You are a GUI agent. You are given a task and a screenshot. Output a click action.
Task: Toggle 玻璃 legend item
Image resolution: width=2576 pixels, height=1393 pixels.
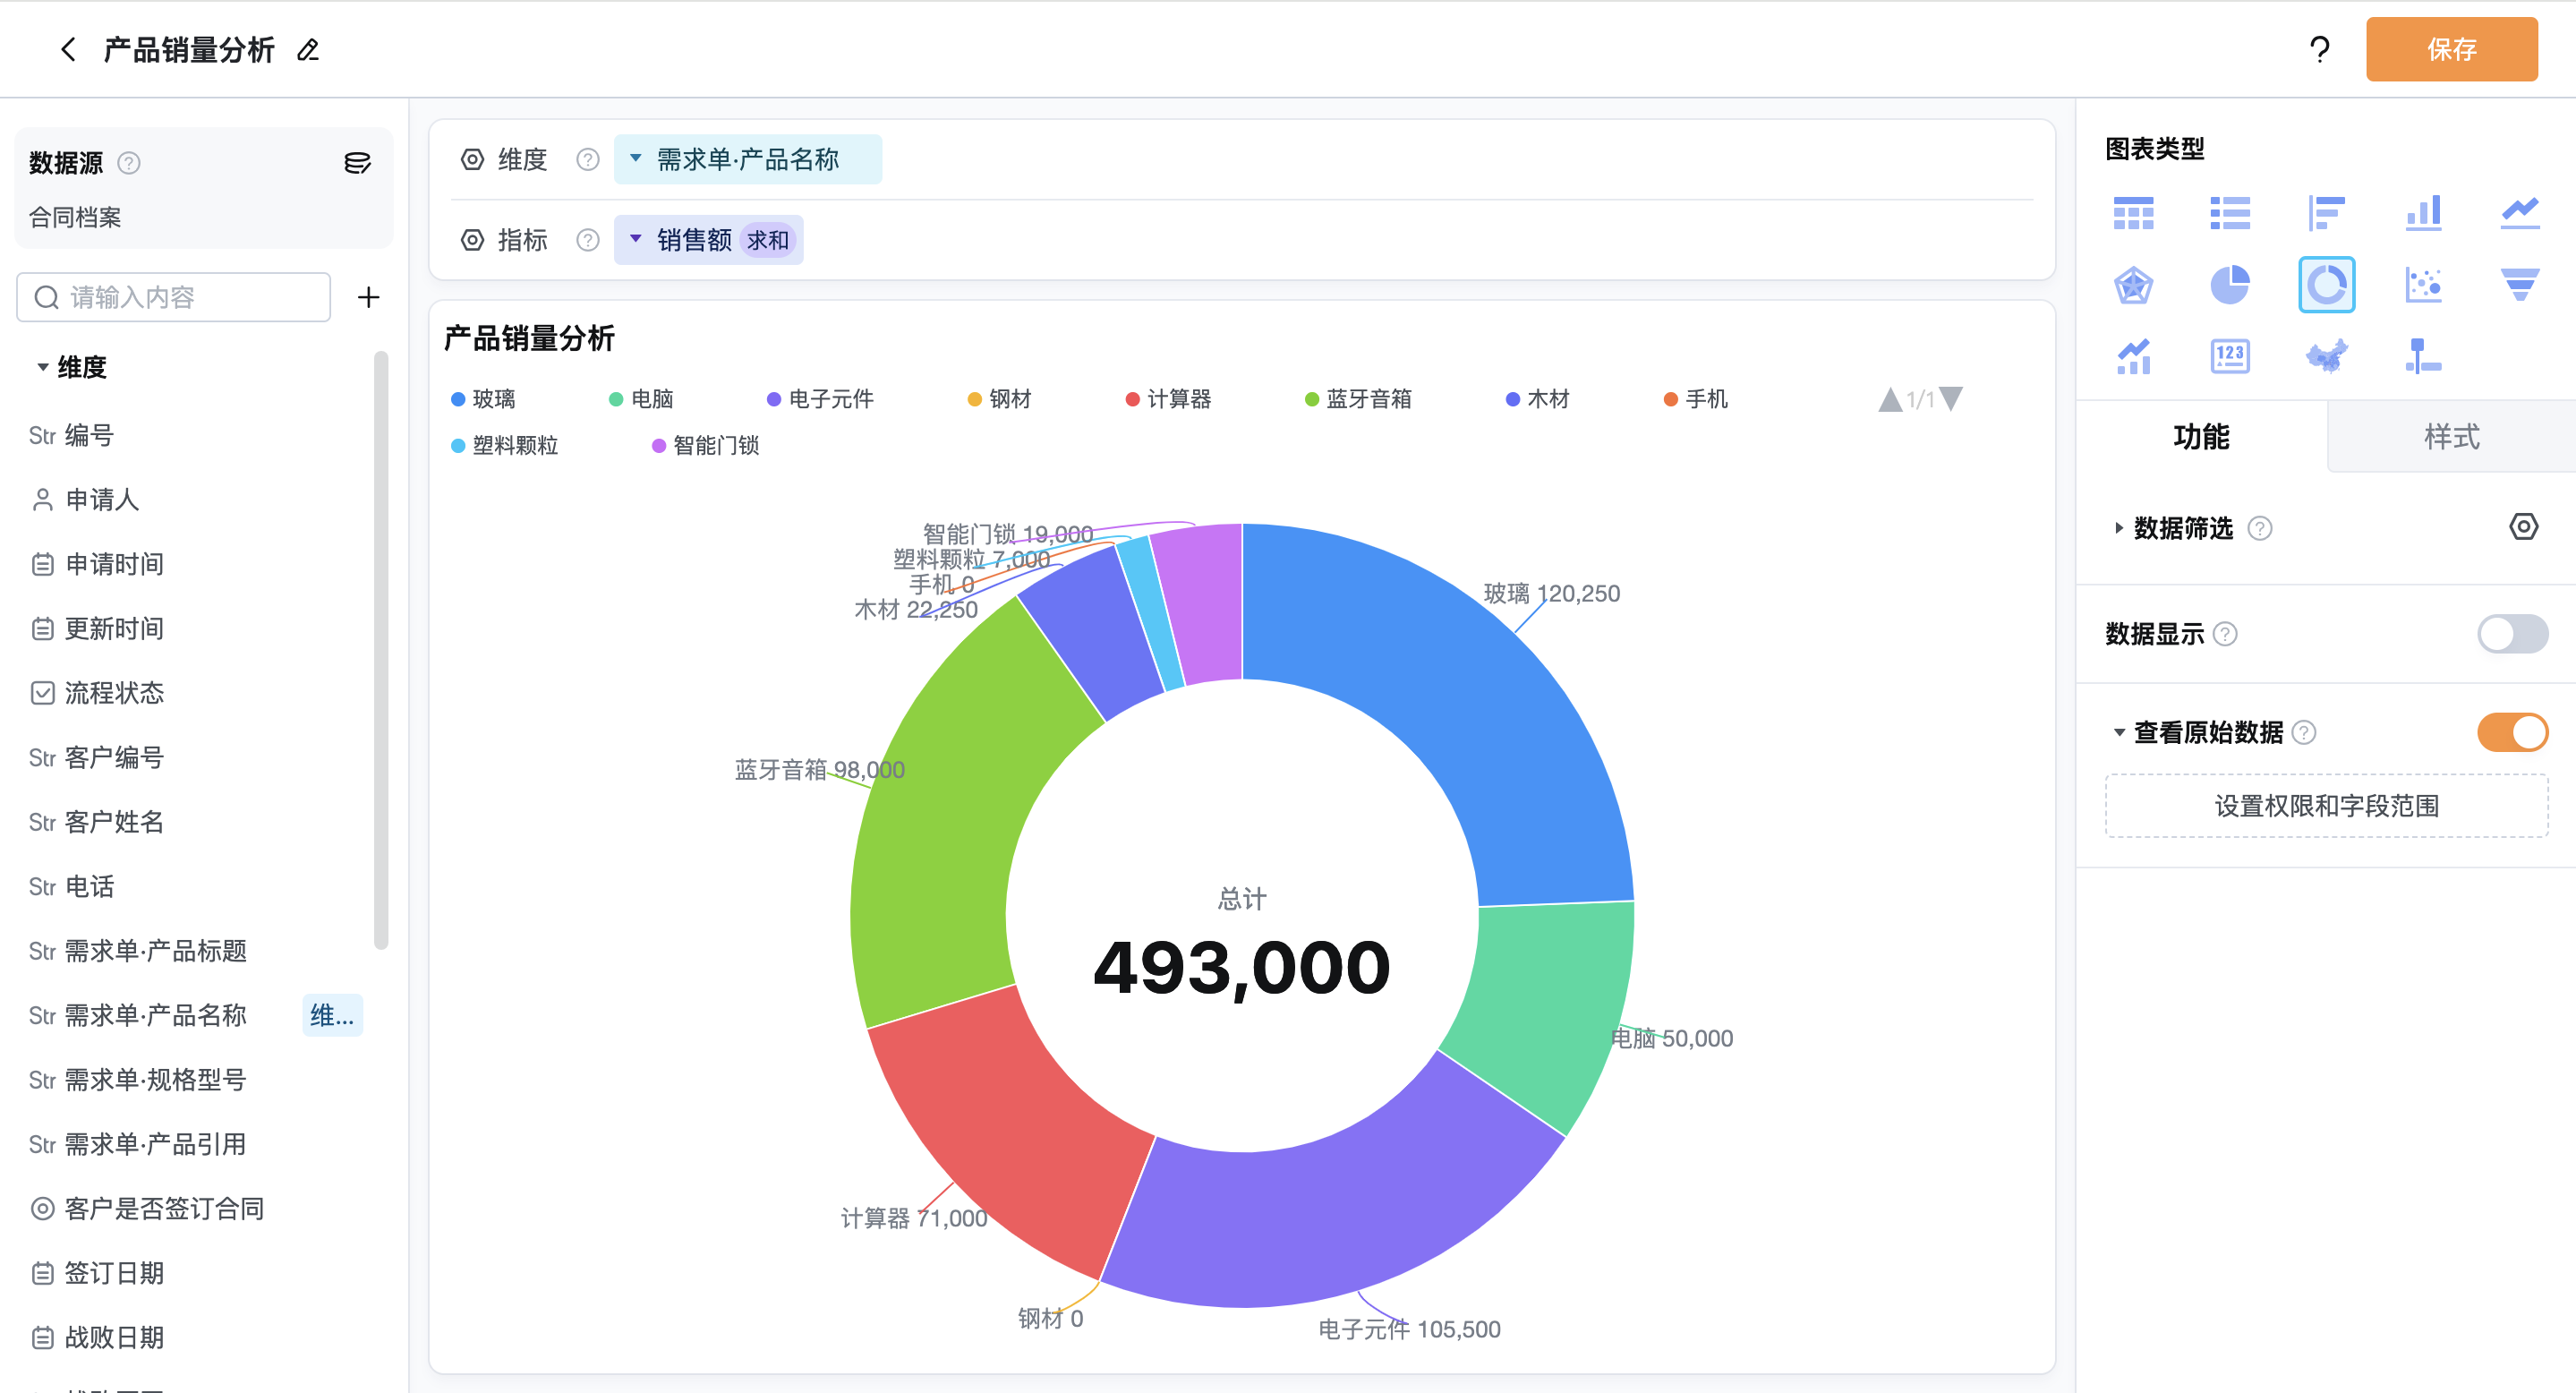pyautogui.click(x=483, y=399)
